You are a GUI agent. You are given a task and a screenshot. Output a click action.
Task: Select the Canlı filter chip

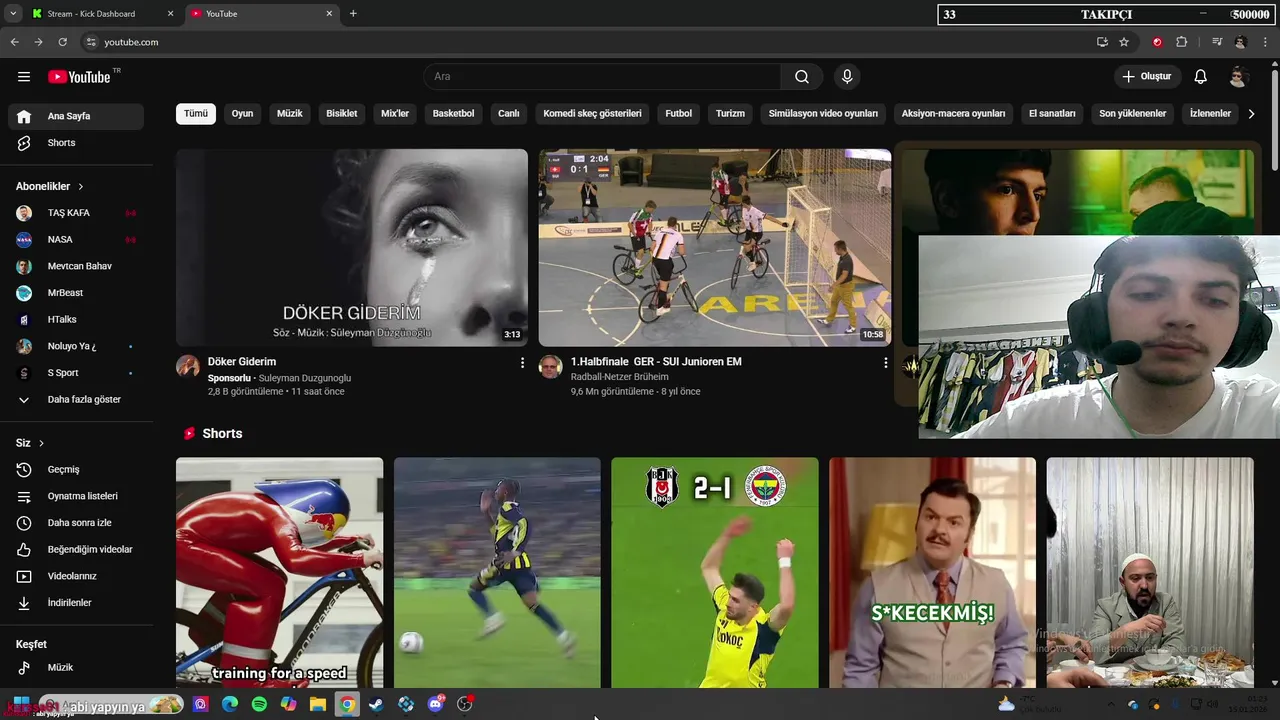tap(509, 113)
